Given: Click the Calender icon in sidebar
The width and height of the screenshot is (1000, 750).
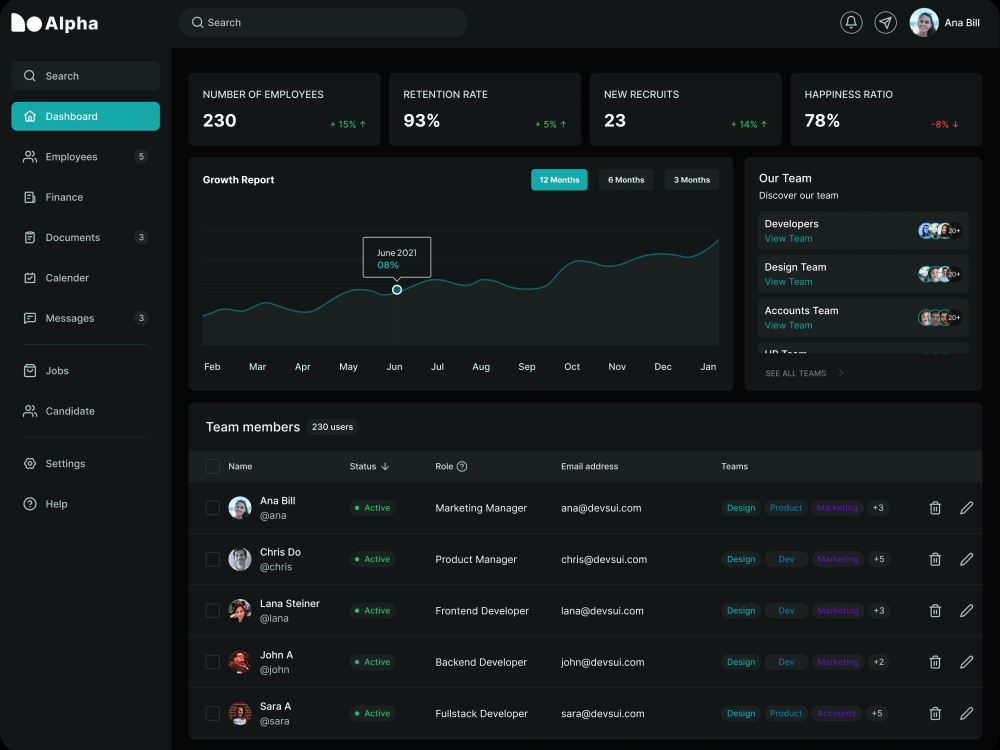Looking at the screenshot, I should click(30, 277).
